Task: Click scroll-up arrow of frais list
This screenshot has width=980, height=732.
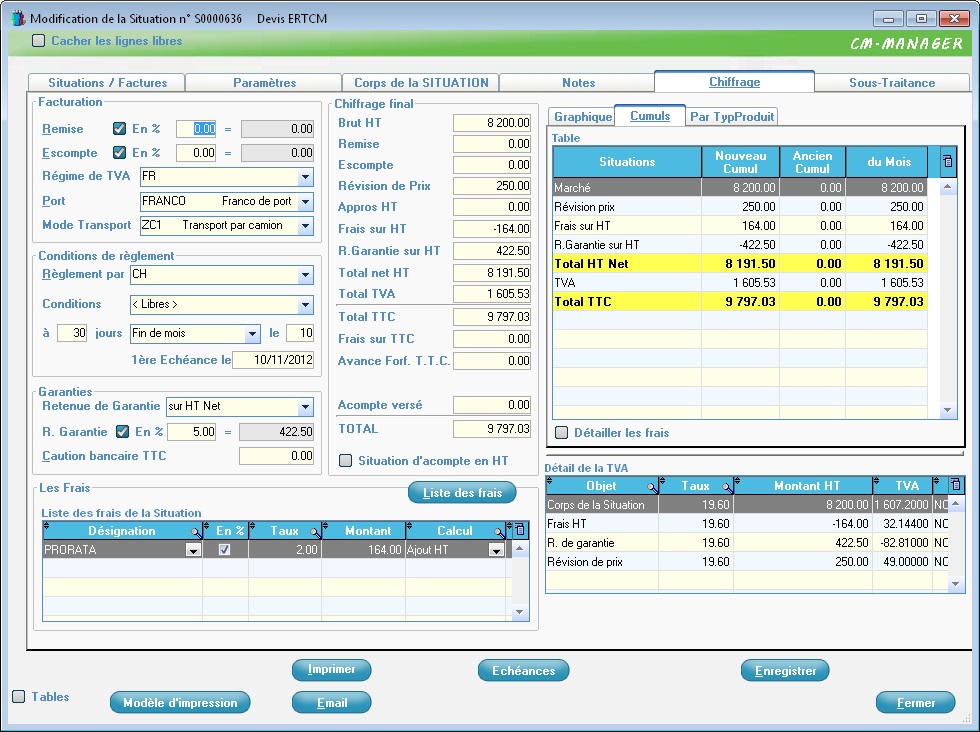Action: (519, 549)
